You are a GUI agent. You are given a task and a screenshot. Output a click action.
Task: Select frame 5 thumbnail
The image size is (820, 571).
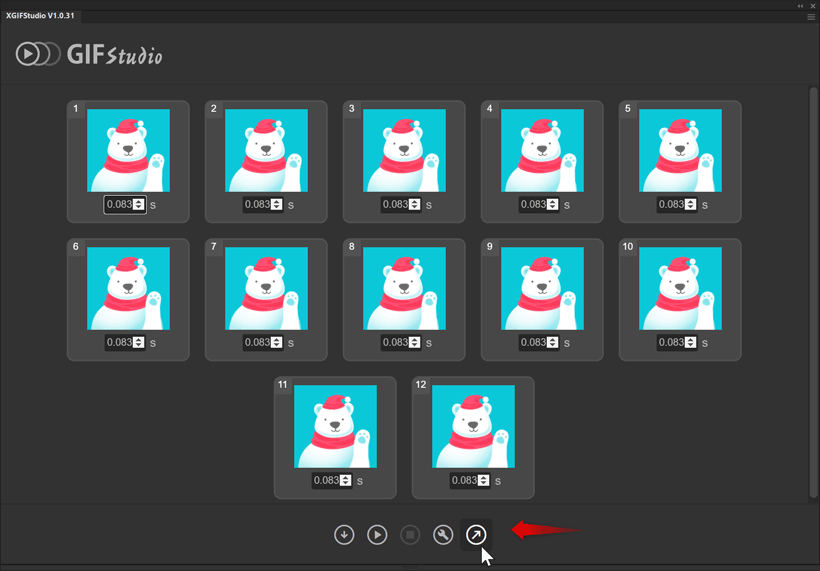680,151
